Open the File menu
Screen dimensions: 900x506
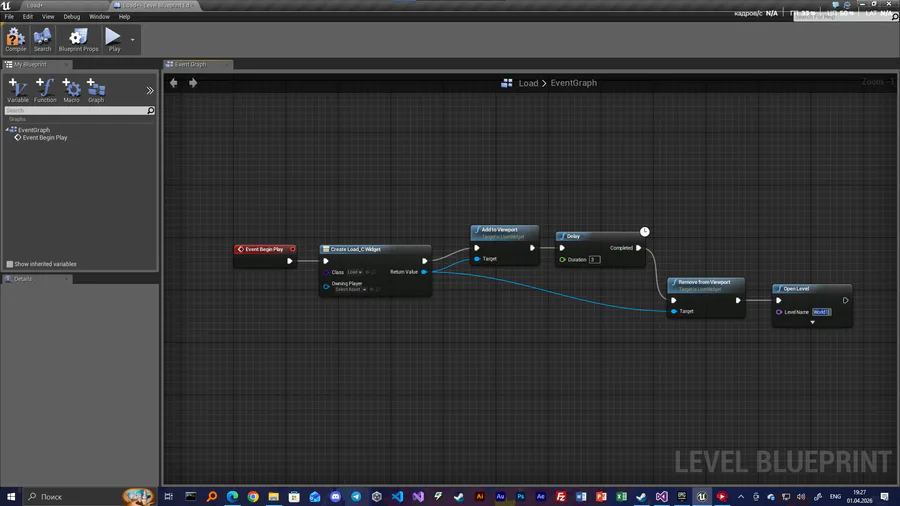click(x=9, y=17)
